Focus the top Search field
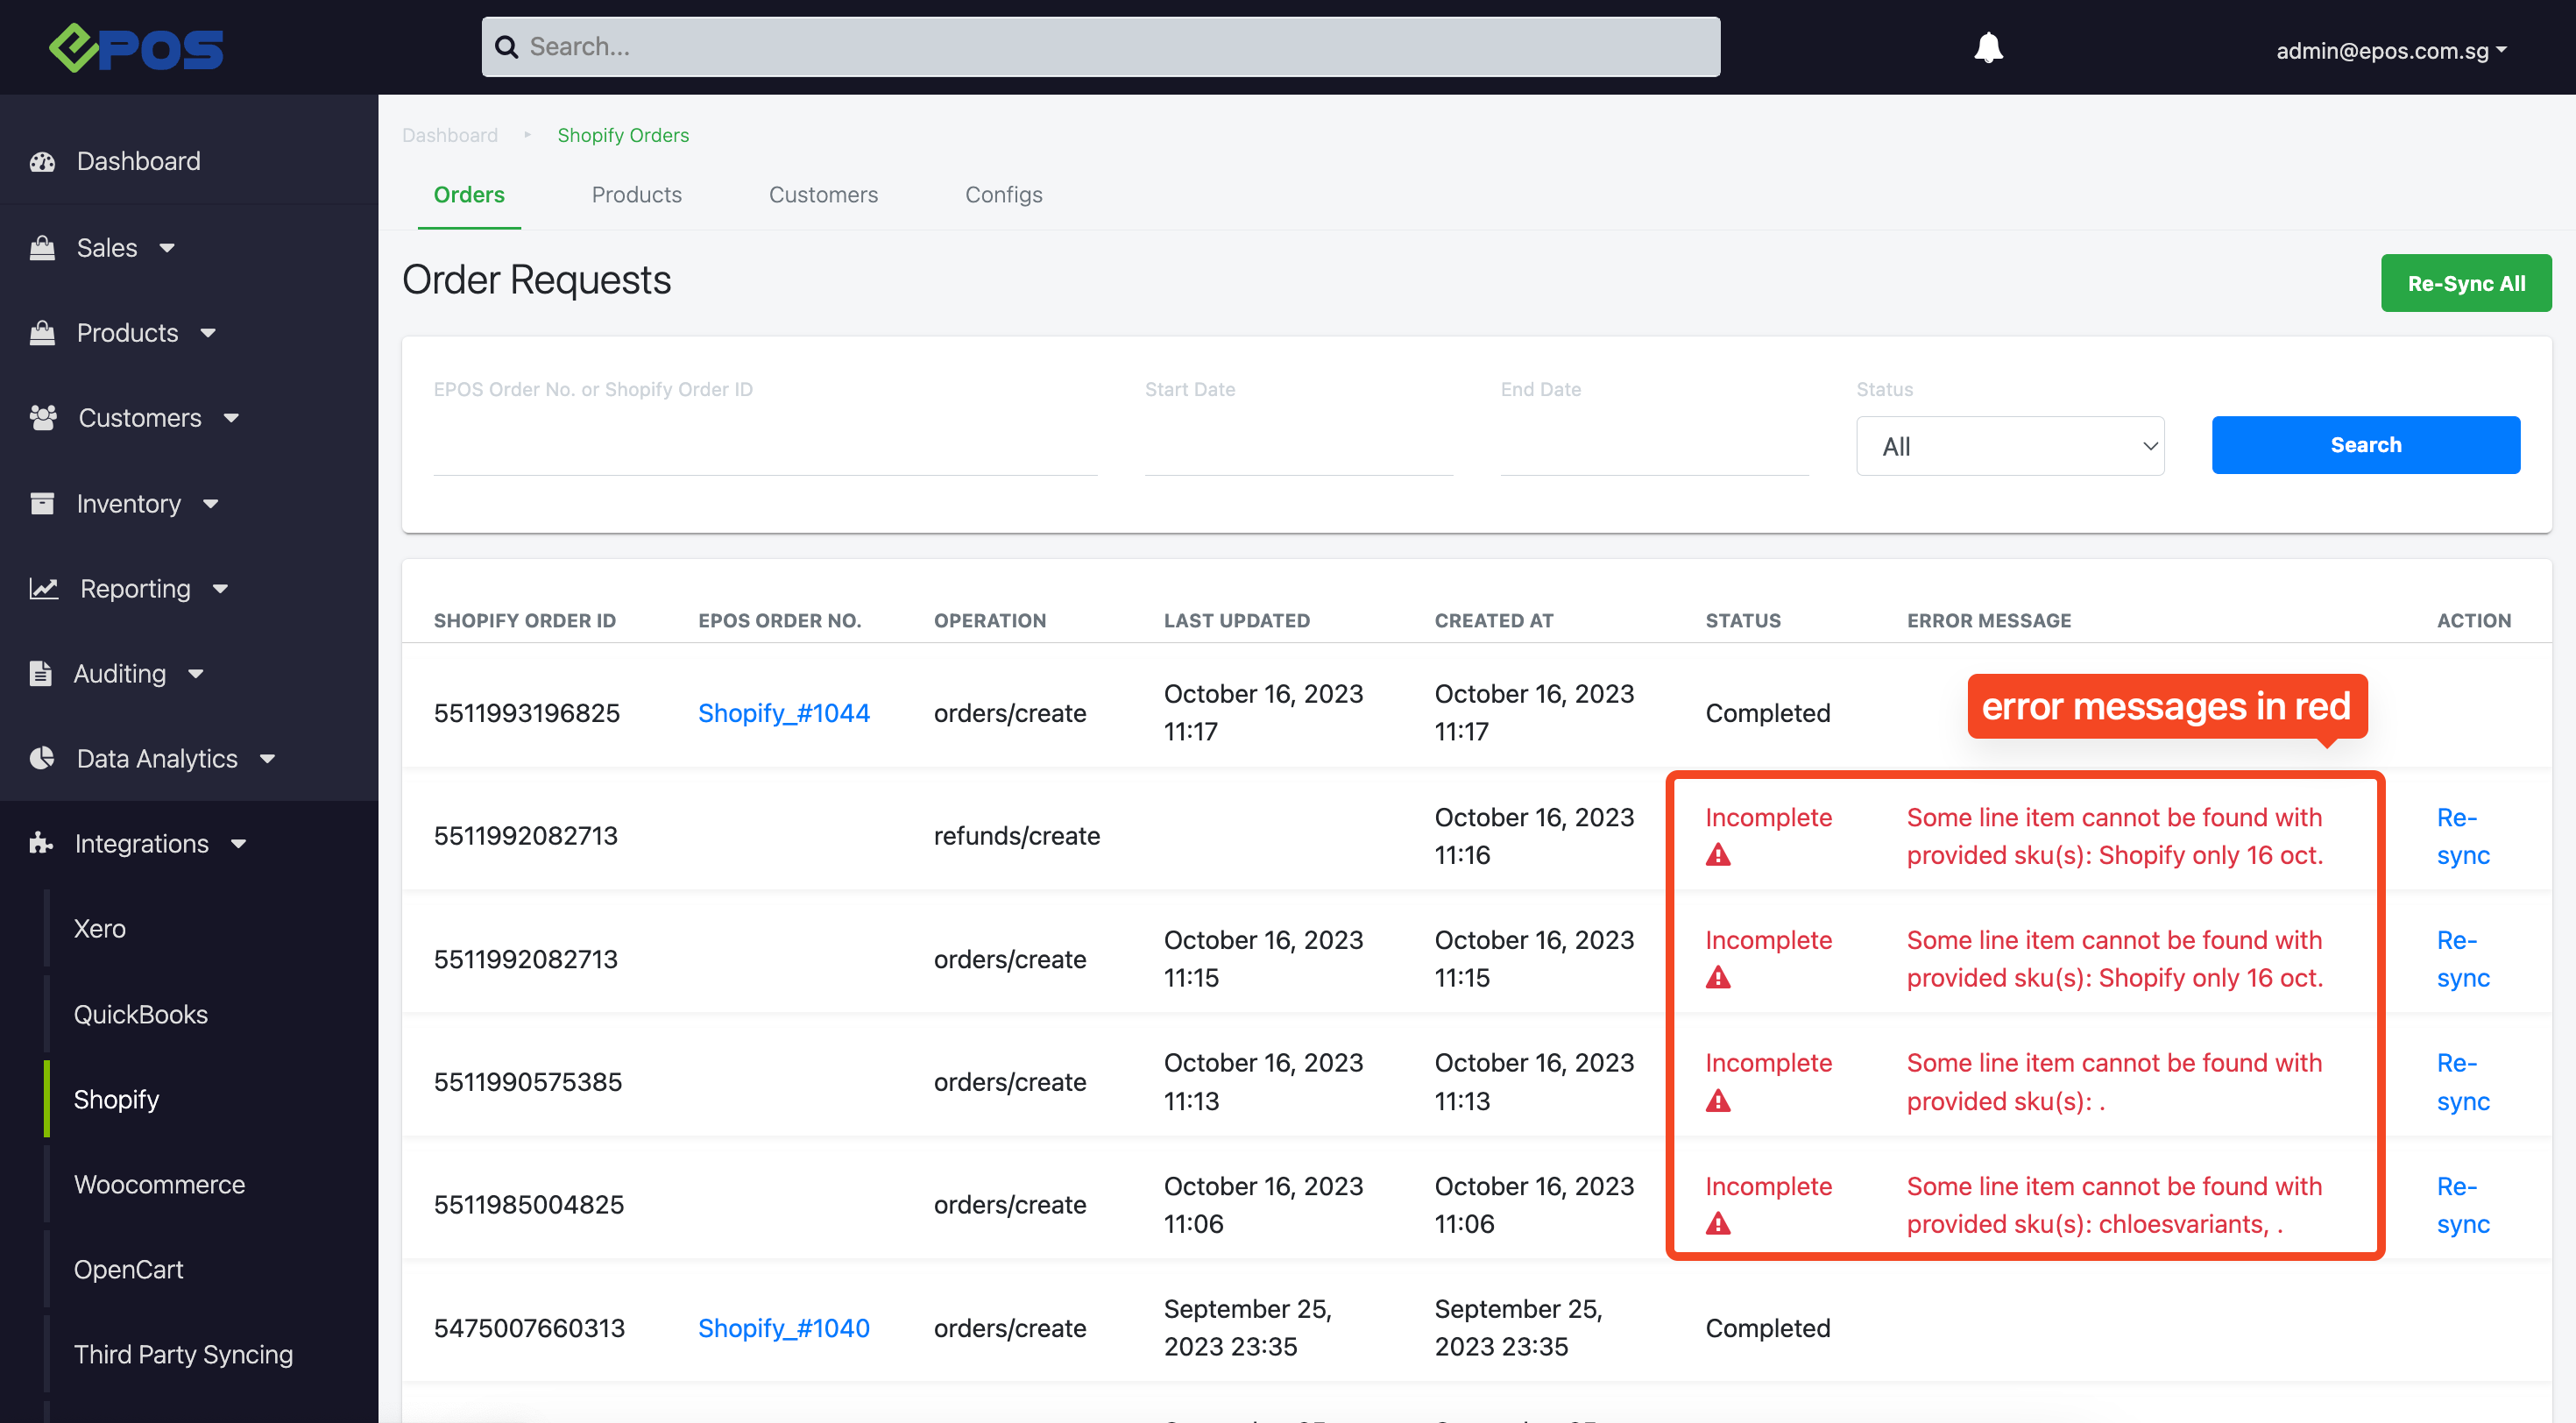 click(x=1101, y=47)
